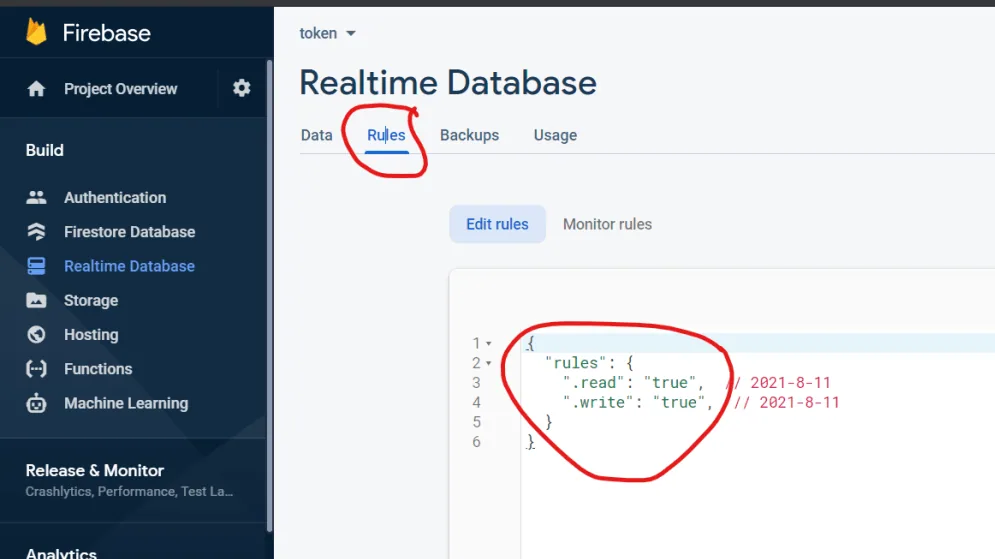Click the "rules": { code line
Viewport: 995px width, 559px height.
589,363
